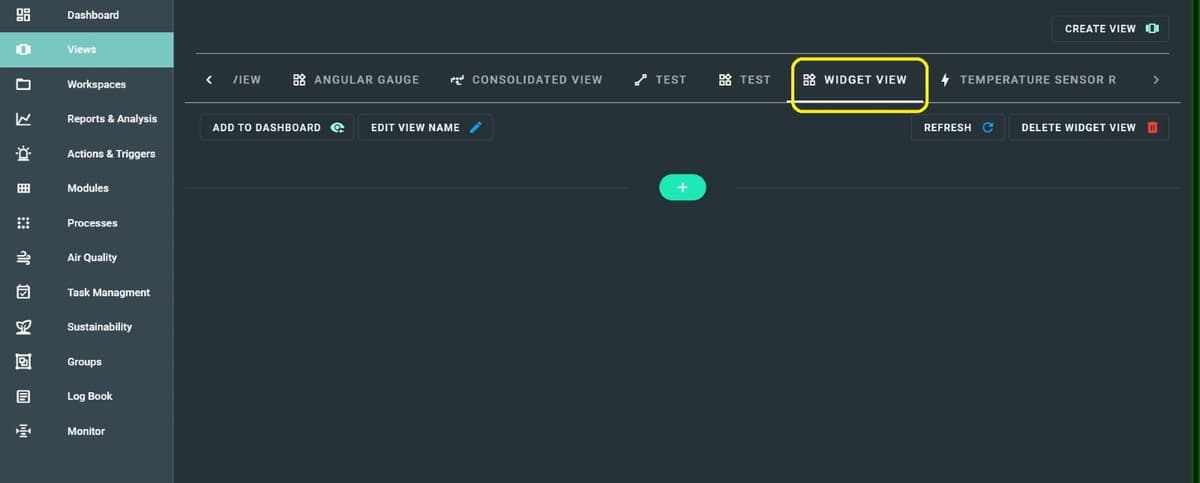Image resolution: width=1200 pixels, height=483 pixels.
Task: Open Actions & Triggers in the sidebar
Action: pos(87,154)
